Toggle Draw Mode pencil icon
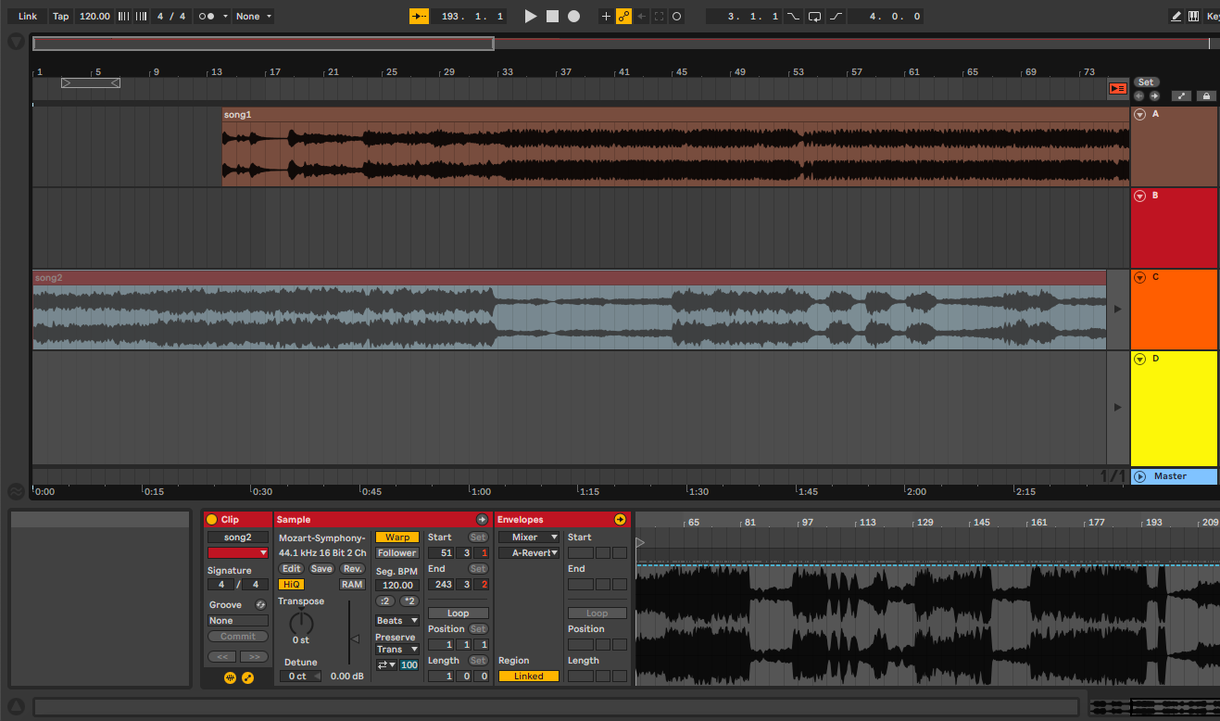Screen dimensions: 1220x721 coord(1176,16)
